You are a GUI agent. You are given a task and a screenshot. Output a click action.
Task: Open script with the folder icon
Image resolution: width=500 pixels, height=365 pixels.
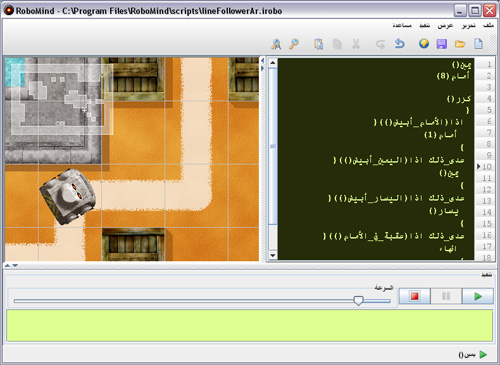click(460, 44)
